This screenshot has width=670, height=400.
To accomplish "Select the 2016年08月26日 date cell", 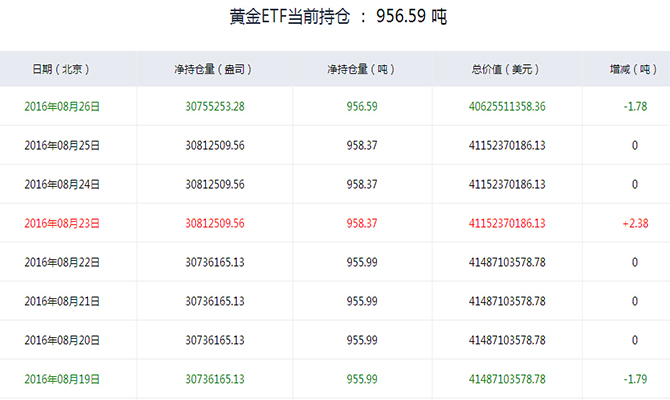I will pos(62,106).
